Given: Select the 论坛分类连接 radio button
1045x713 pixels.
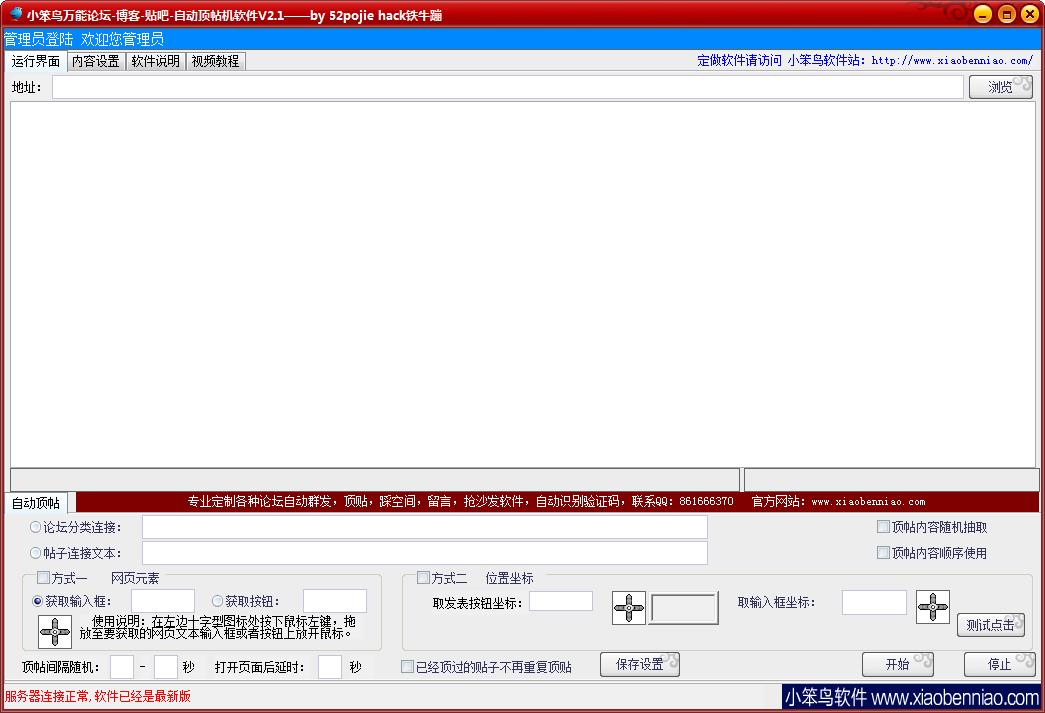Looking at the screenshot, I should pos(36,527).
